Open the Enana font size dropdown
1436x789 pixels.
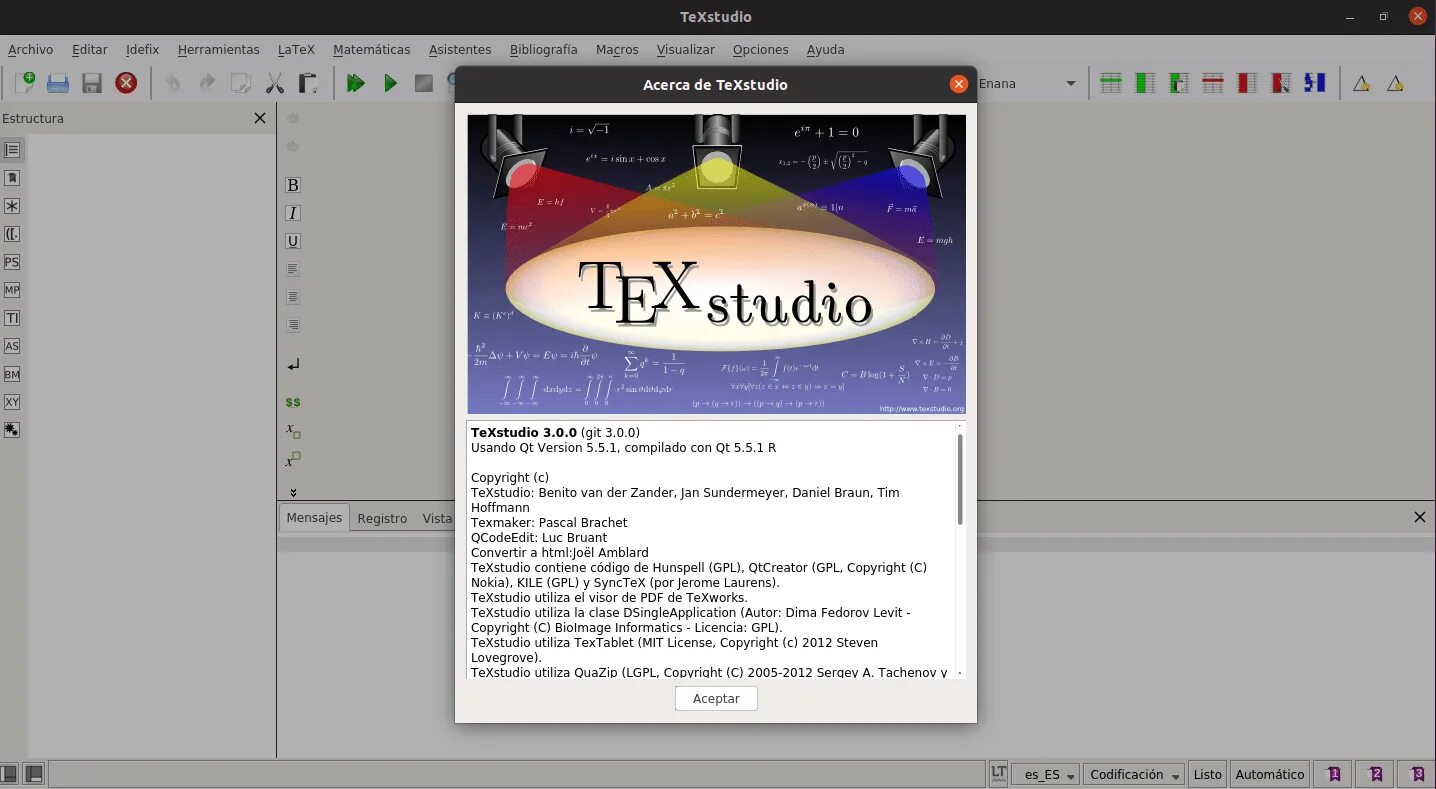[1027, 84]
